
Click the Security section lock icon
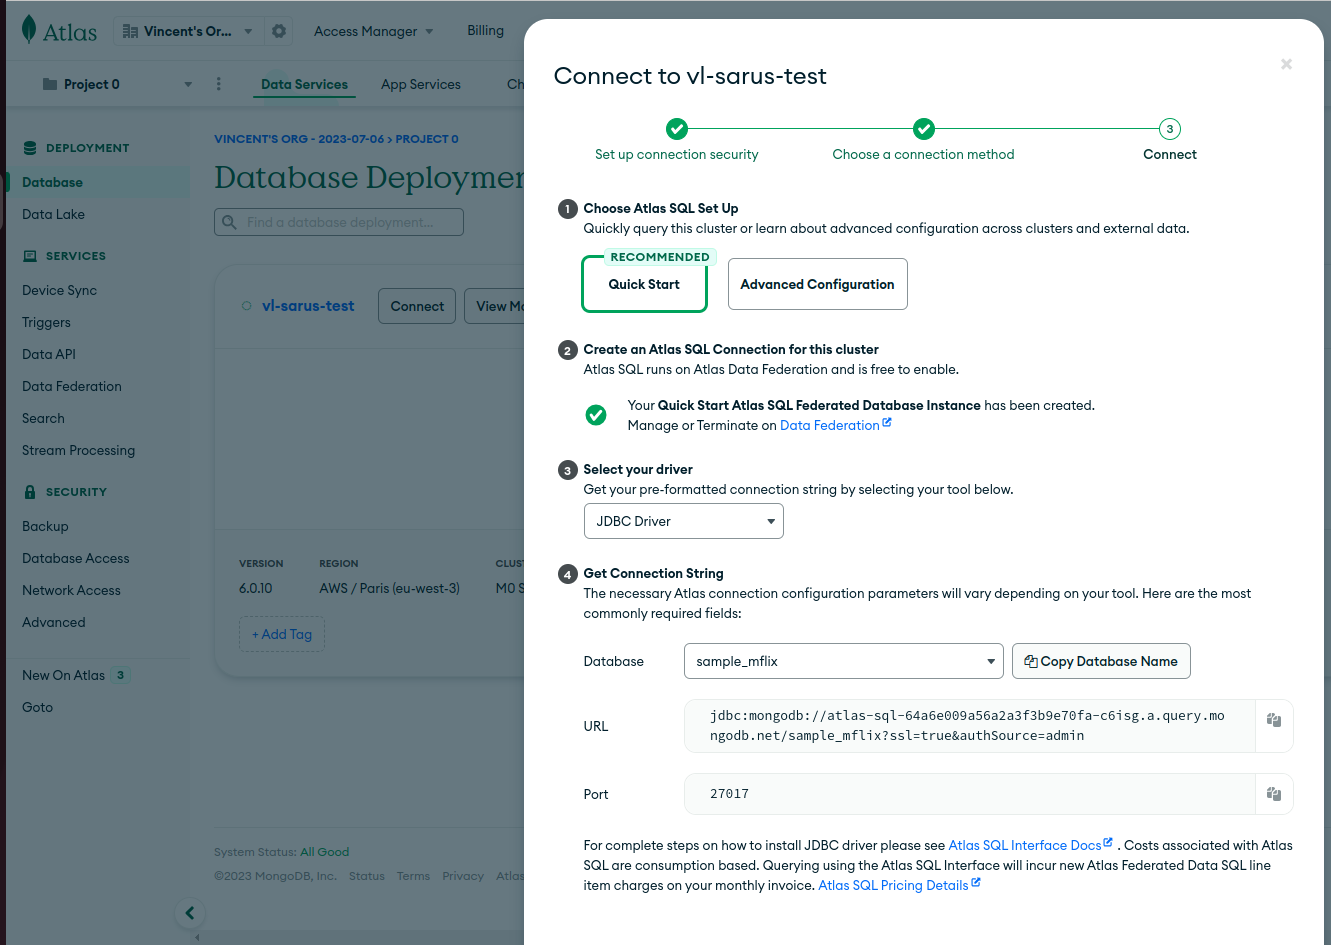pos(30,492)
